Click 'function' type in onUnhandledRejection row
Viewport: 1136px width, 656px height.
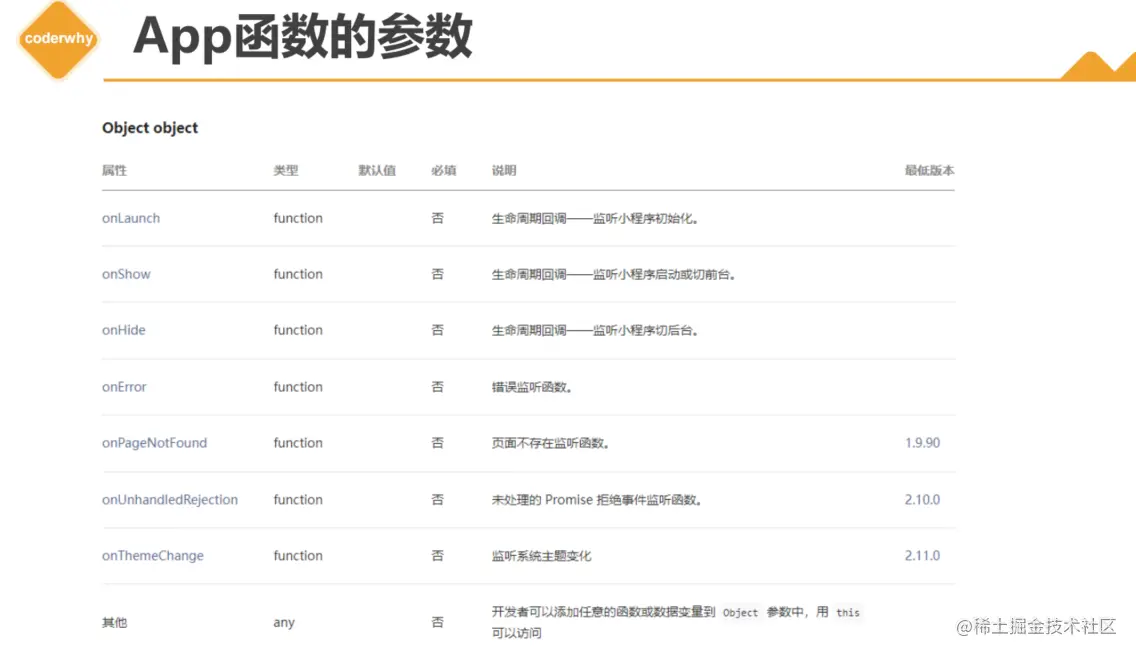pyautogui.click(x=298, y=499)
